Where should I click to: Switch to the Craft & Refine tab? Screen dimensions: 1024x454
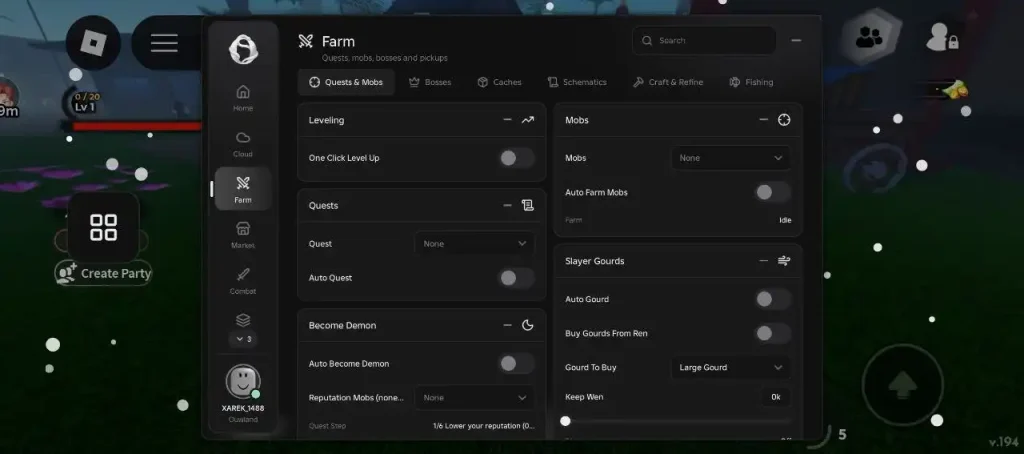click(668, 82)
